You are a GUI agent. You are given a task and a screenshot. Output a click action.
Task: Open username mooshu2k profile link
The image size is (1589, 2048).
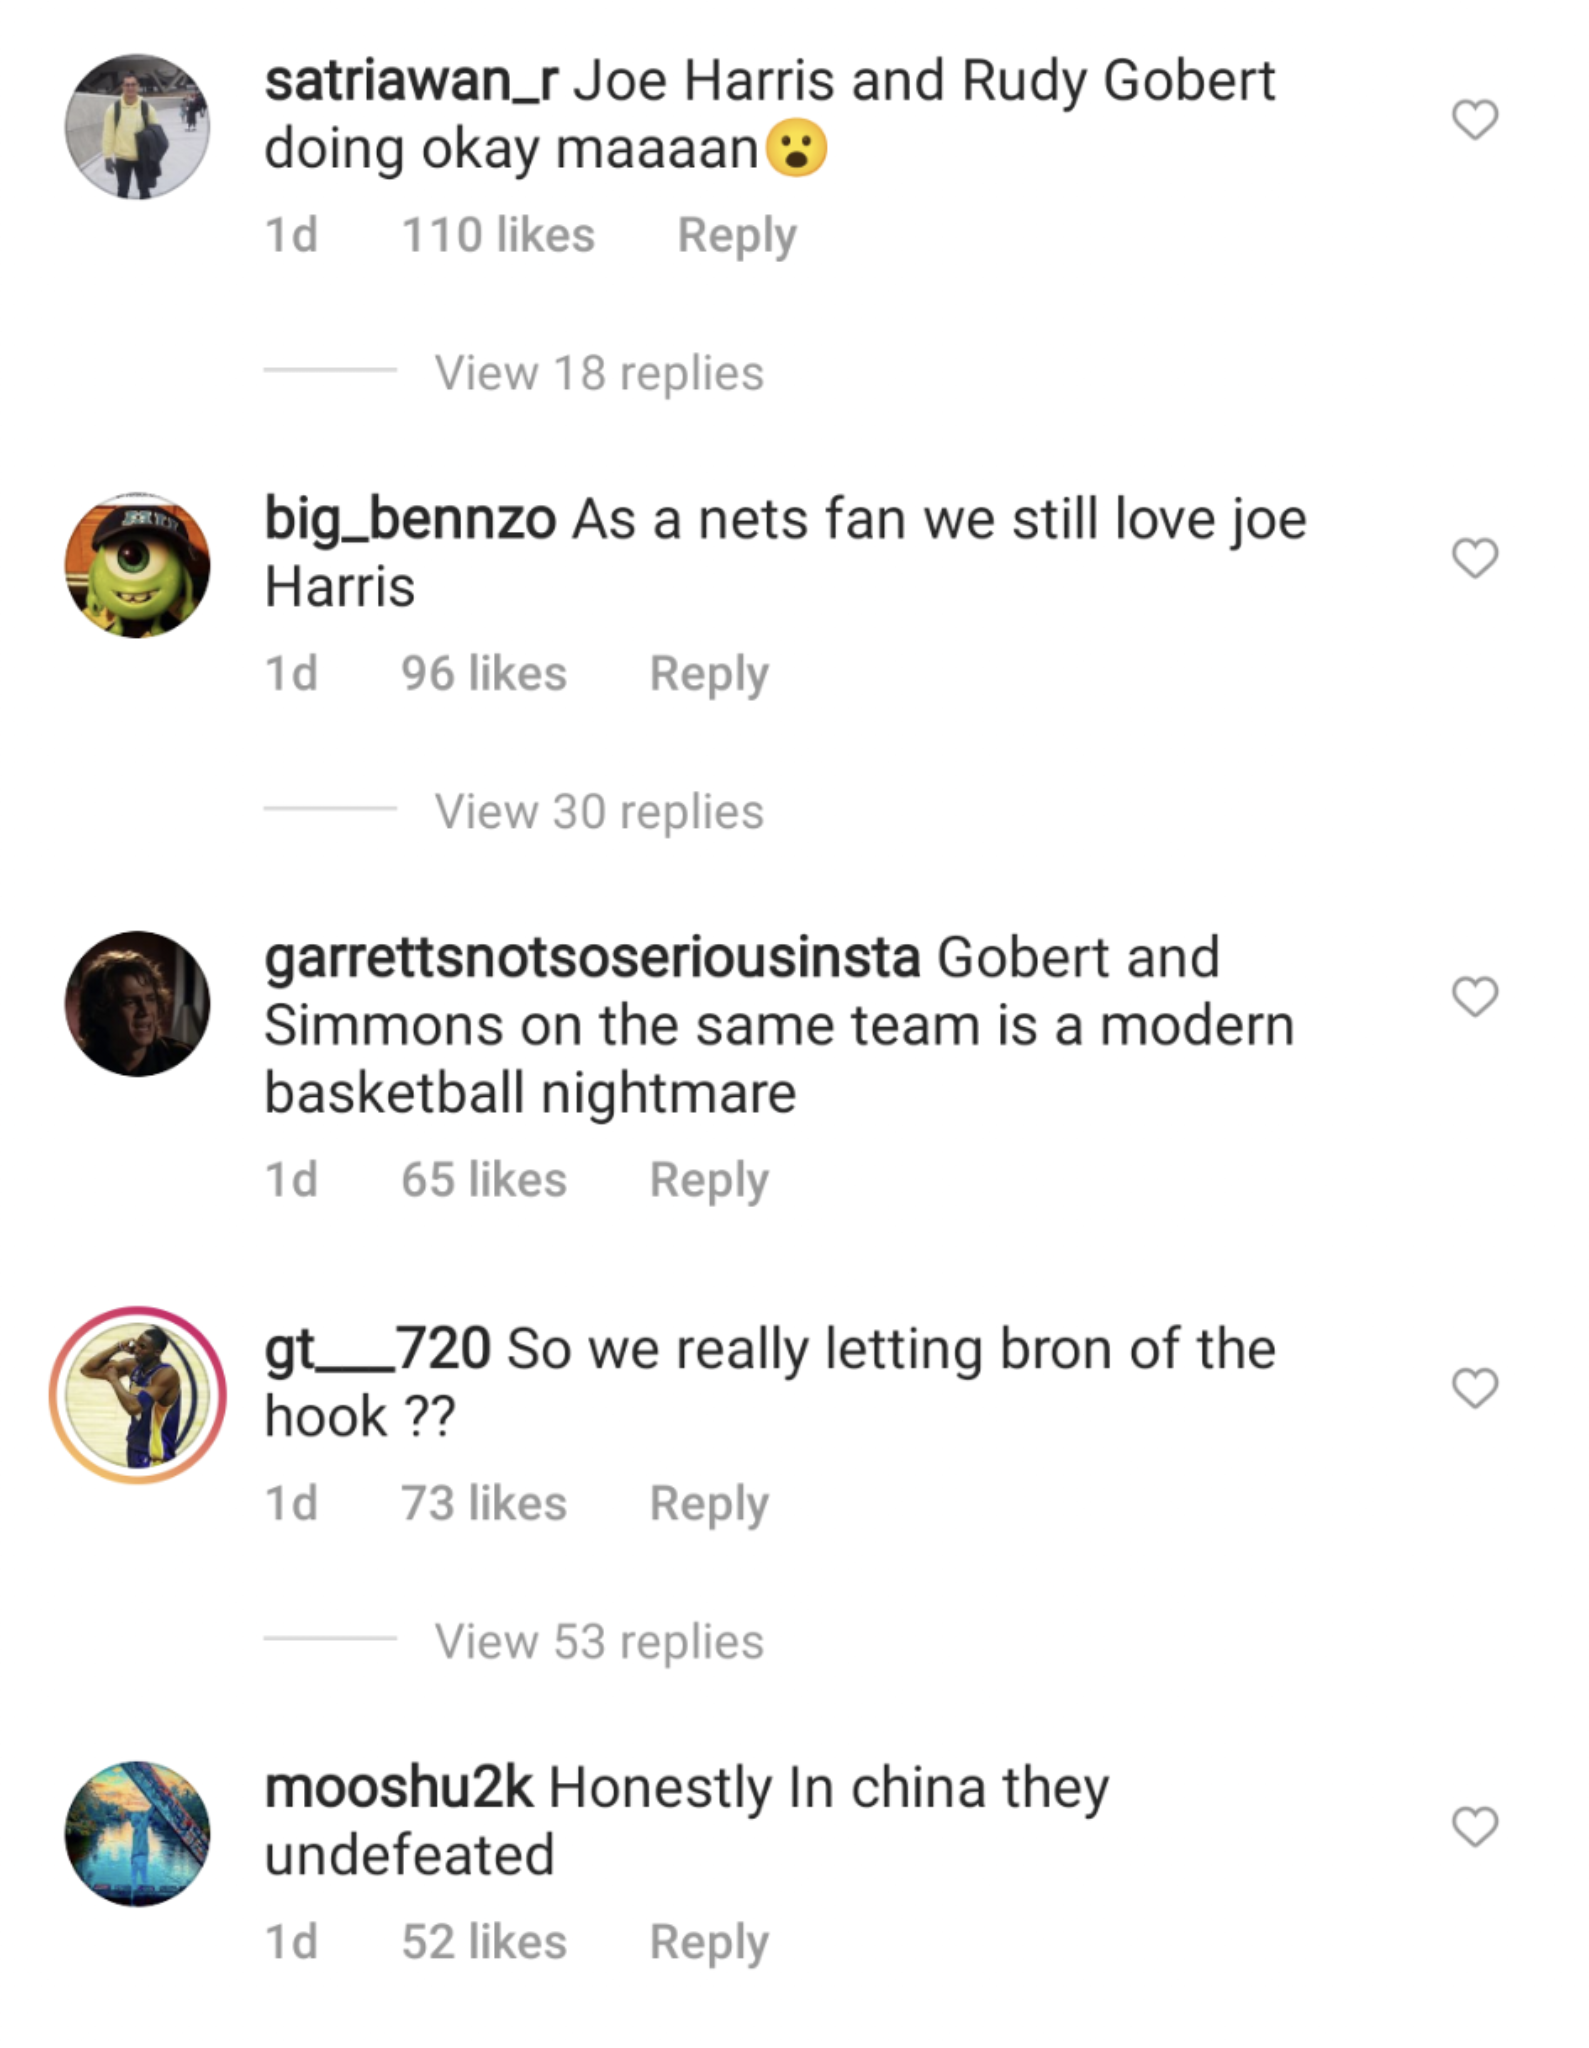pyautogui.click(x=399, y=1788)
